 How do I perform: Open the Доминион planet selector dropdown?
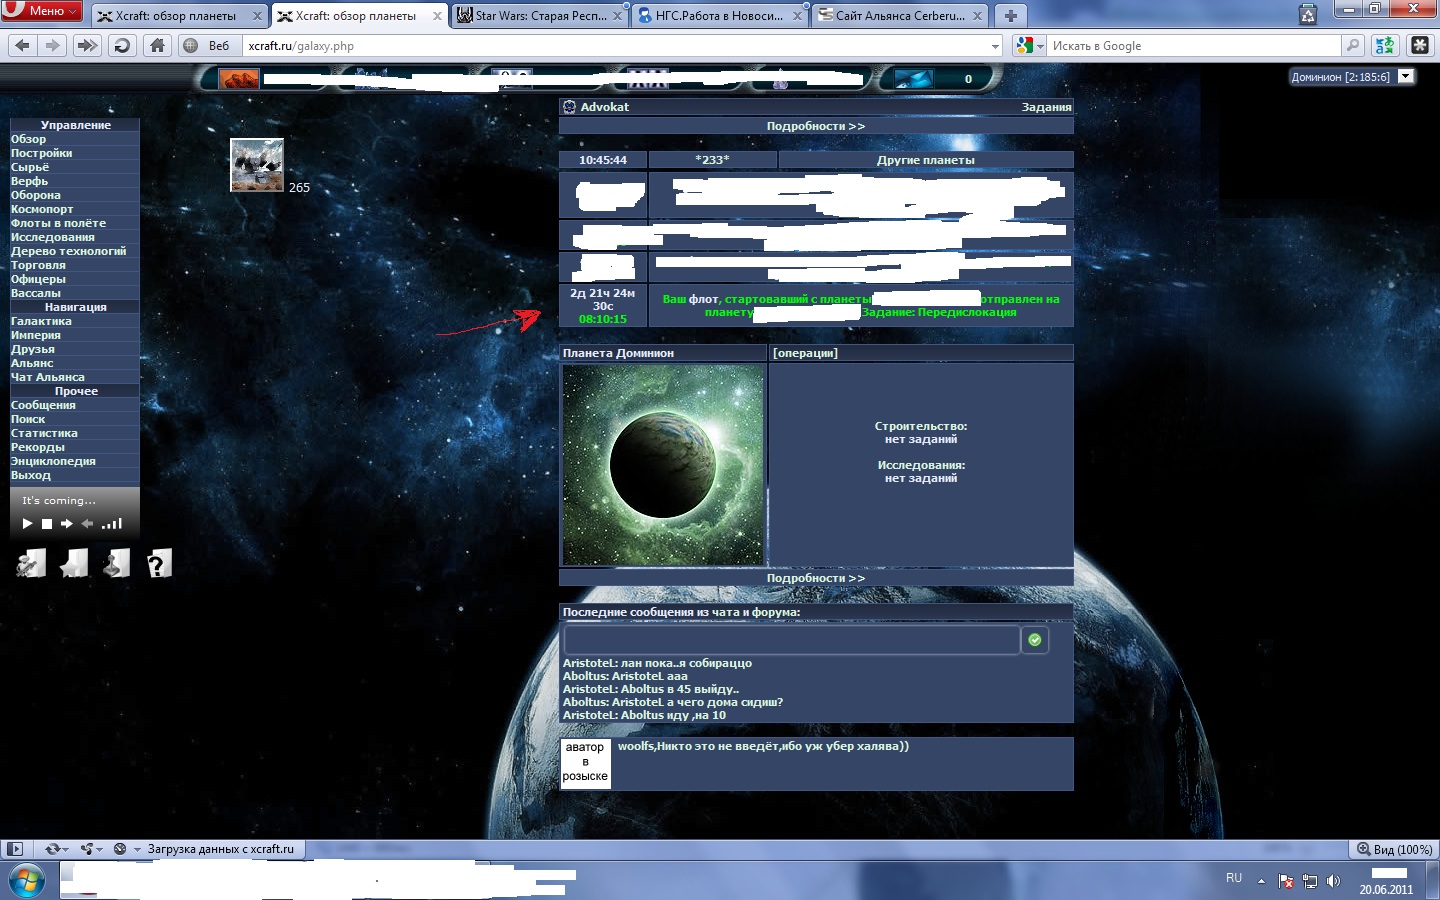(1406, 76)
